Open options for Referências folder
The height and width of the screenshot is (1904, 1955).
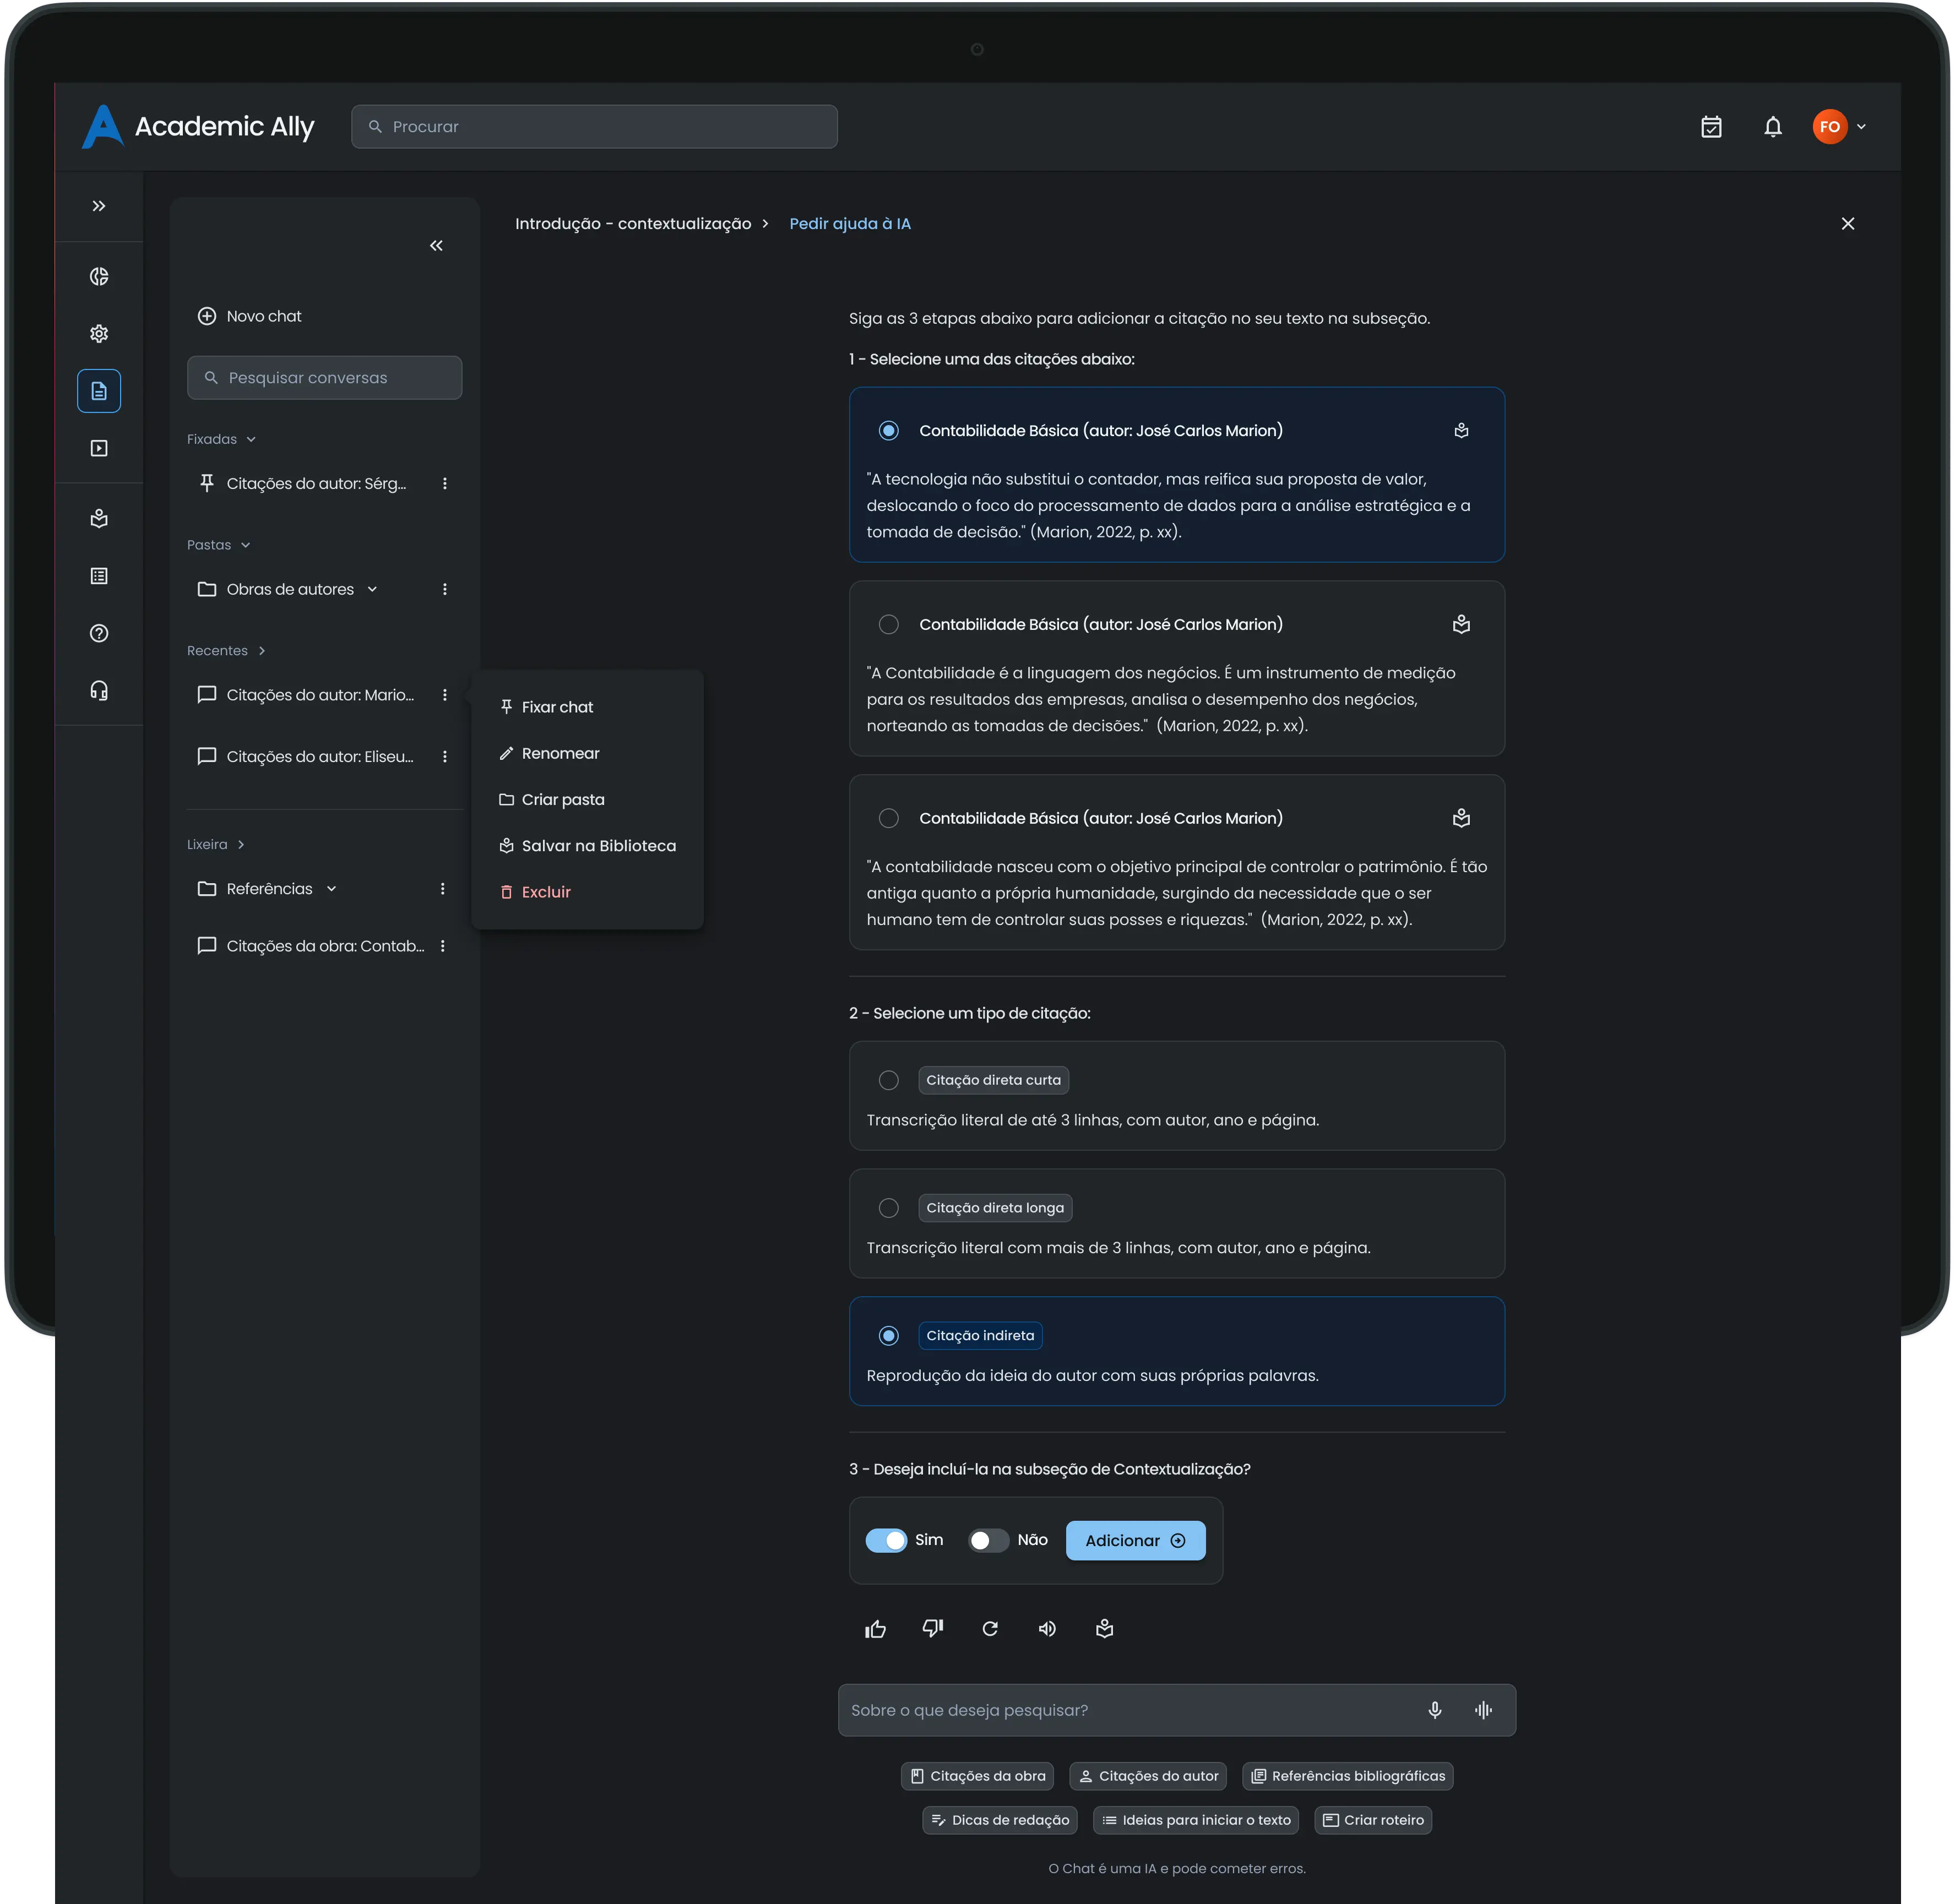[443, 889]
